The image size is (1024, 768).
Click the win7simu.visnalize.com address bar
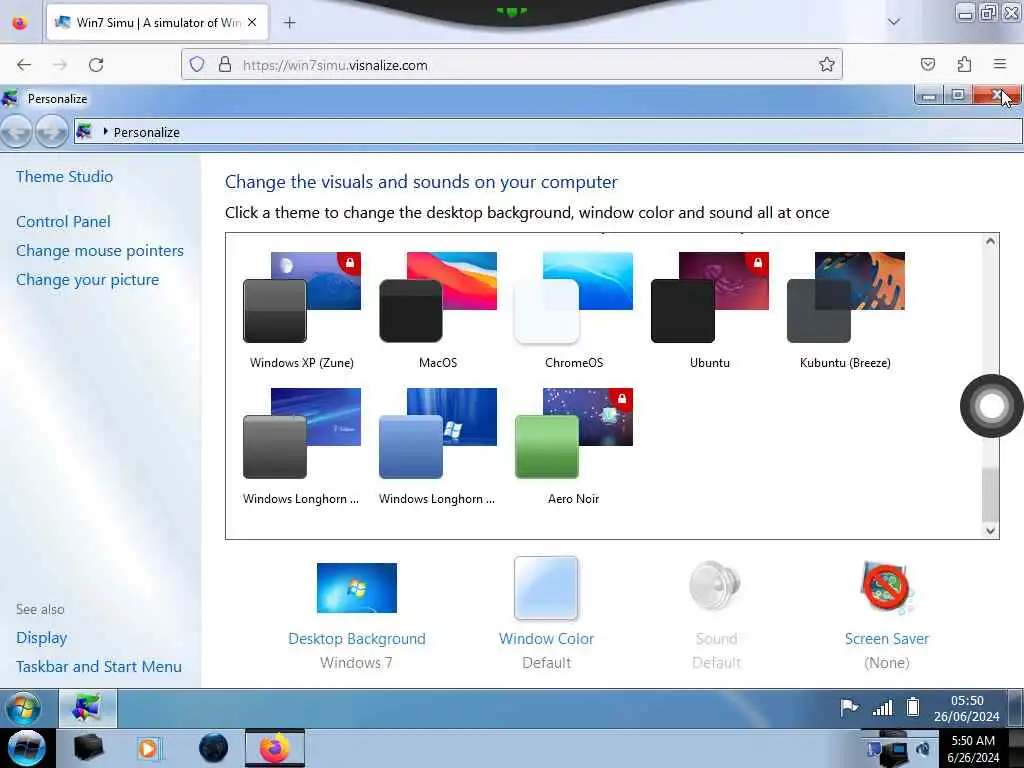511,65
